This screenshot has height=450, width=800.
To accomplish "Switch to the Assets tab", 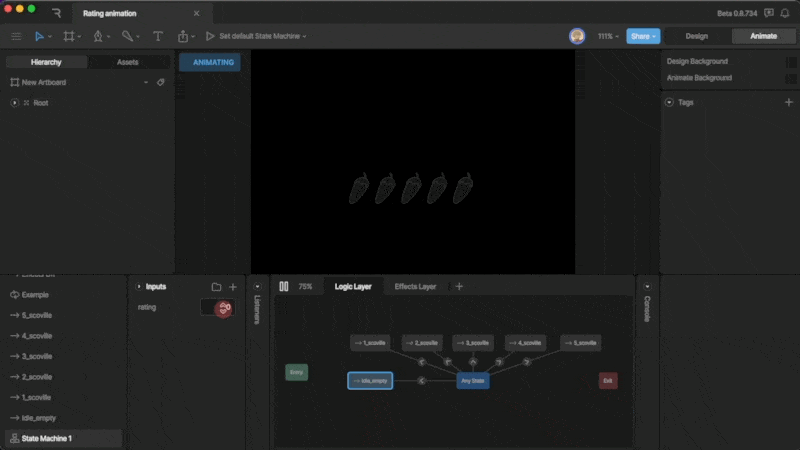I will point(128,62).
